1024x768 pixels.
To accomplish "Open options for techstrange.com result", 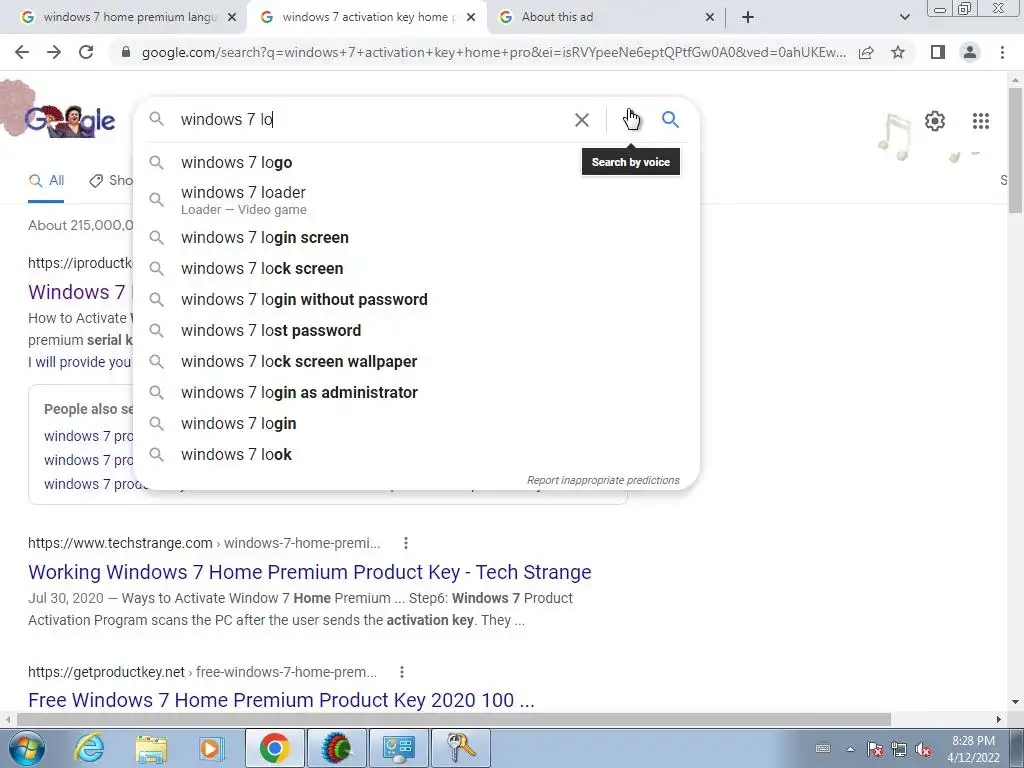I will point(406,543).
